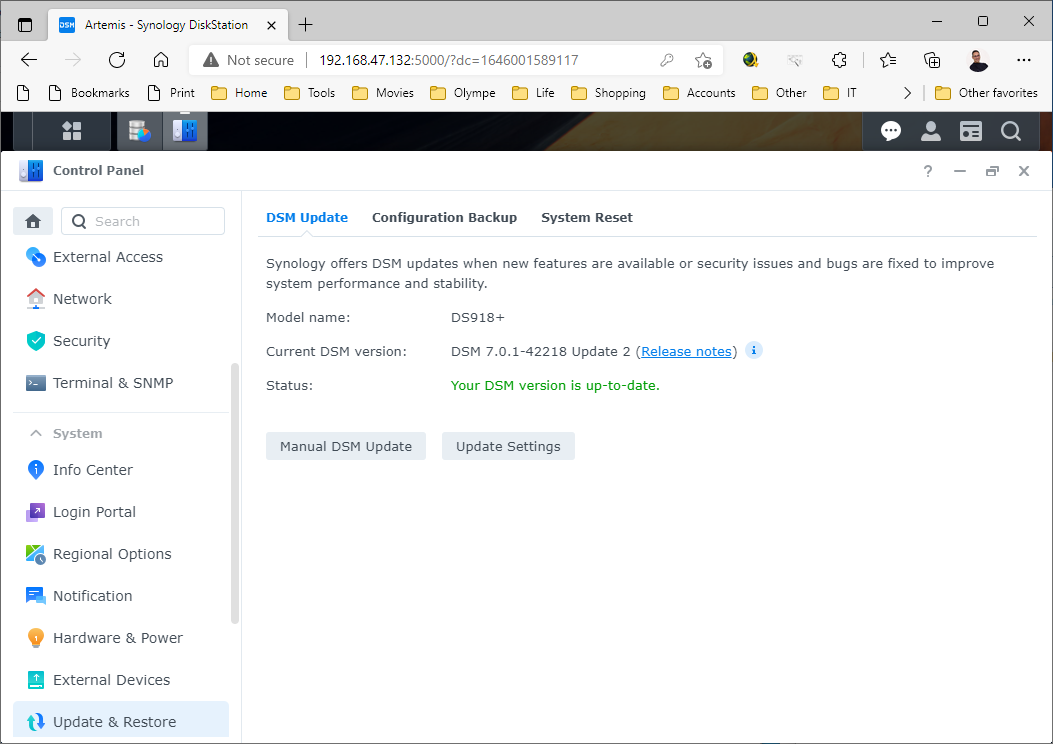The width and height of the screenshot is (1053, 744).
Task: Open the Other favorites folder
Action: (x=779, y=93)
